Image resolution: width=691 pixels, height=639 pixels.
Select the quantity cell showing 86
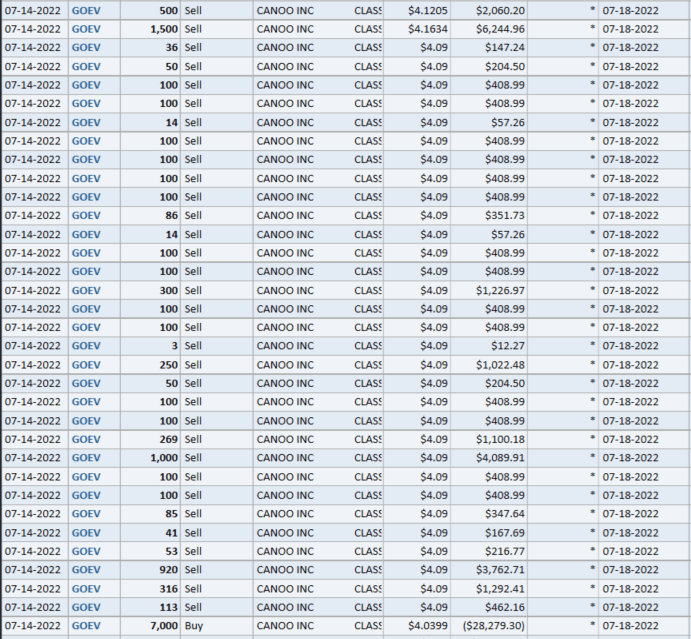point(150,215)
